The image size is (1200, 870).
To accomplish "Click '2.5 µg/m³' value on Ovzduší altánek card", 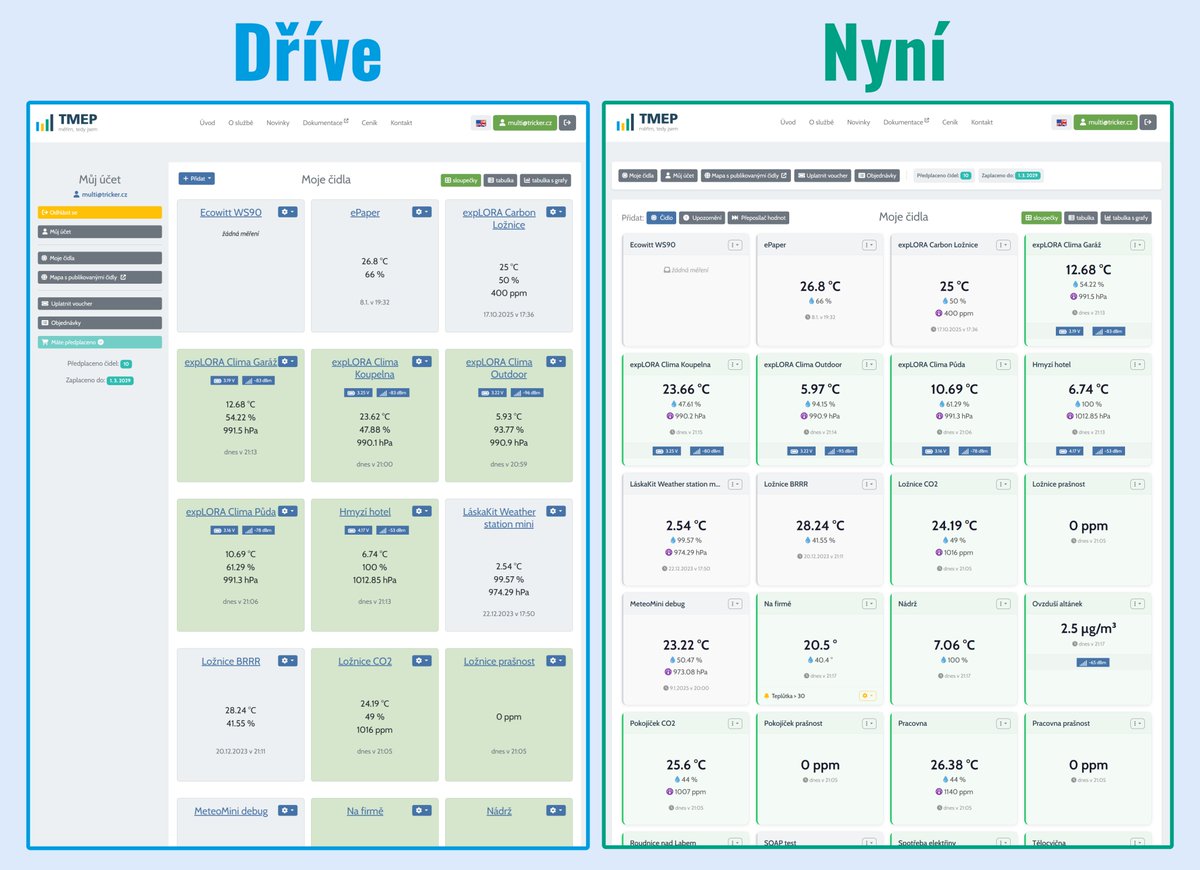I will coord(1088,629).
